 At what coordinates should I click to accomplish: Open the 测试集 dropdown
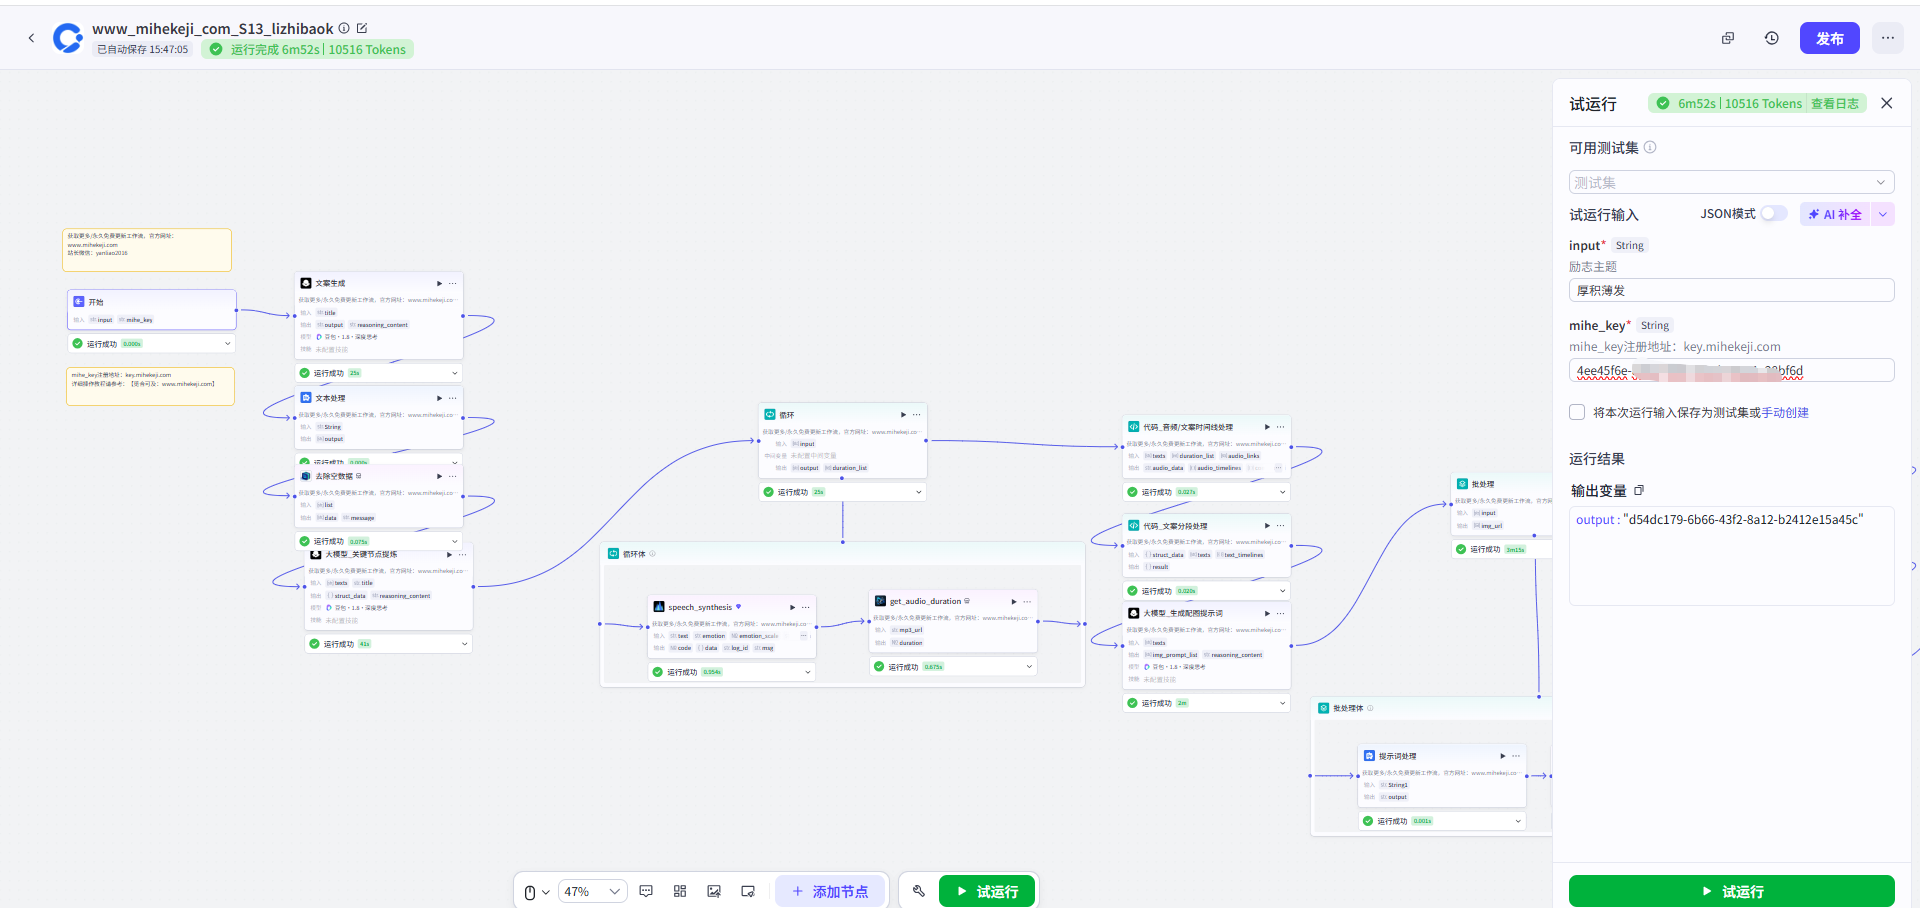pyautogui.click(x=1731, y=182)
